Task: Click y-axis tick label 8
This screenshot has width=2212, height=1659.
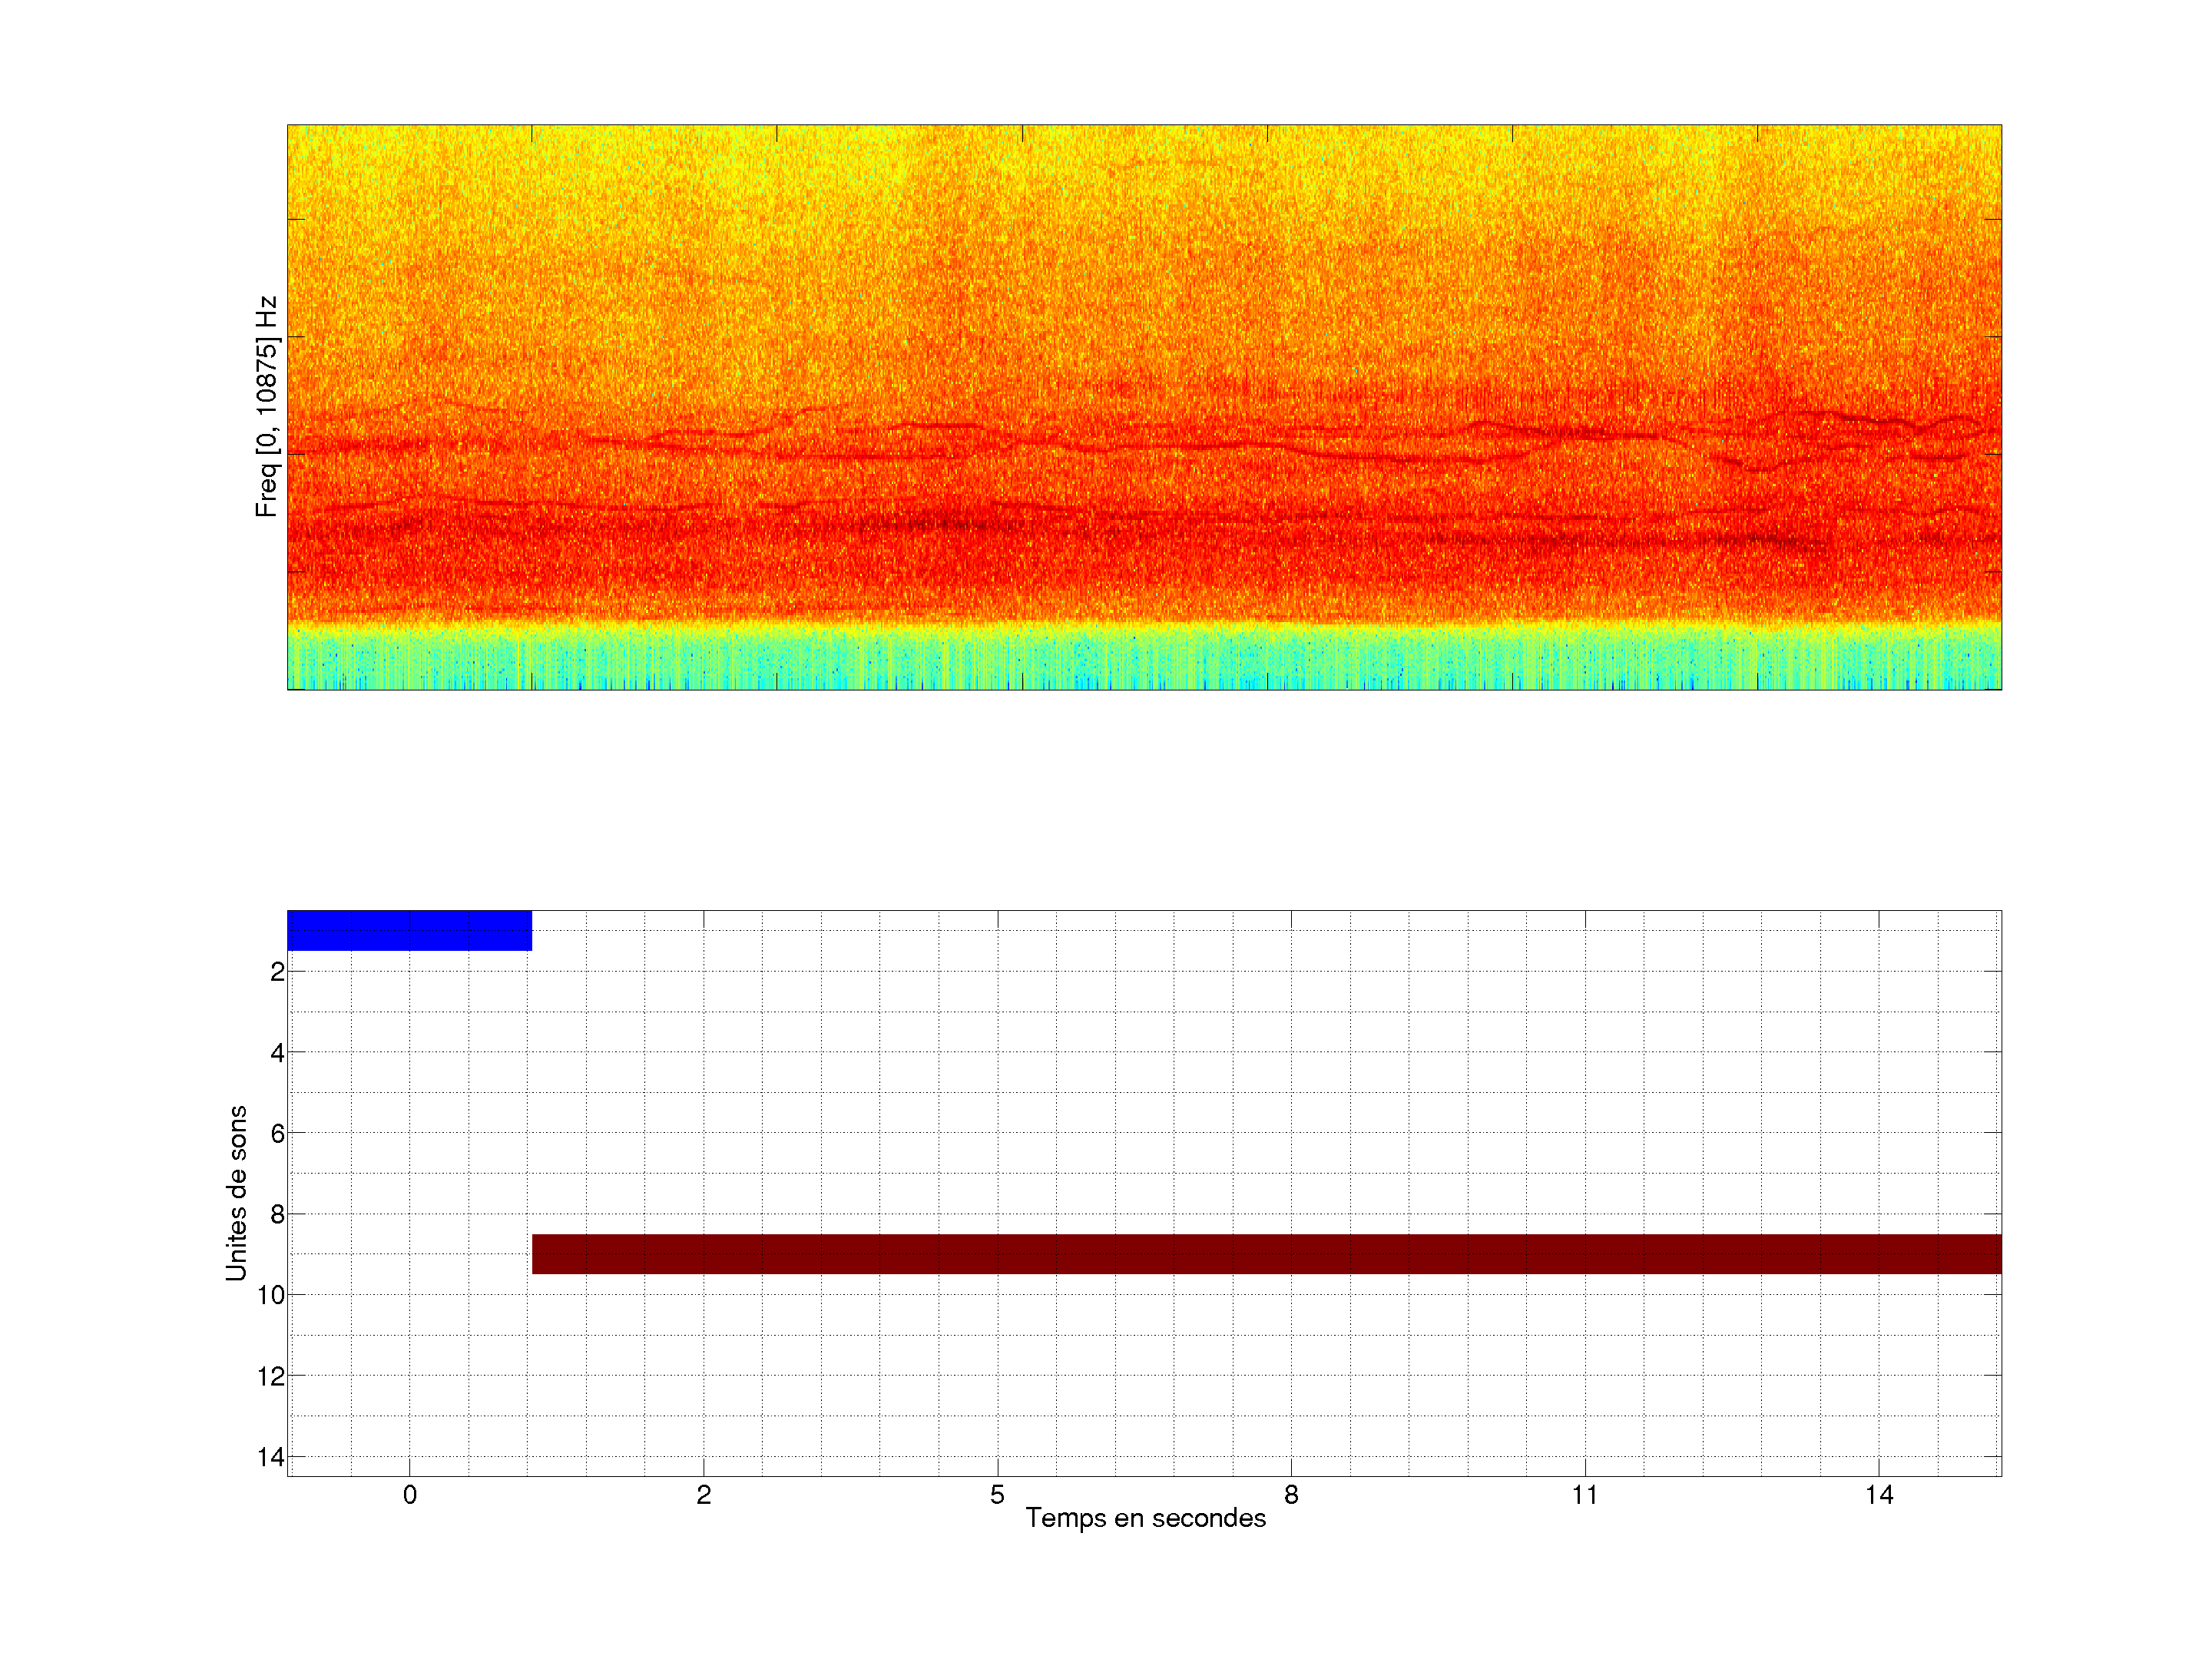Action: (x=277, y=1215)
